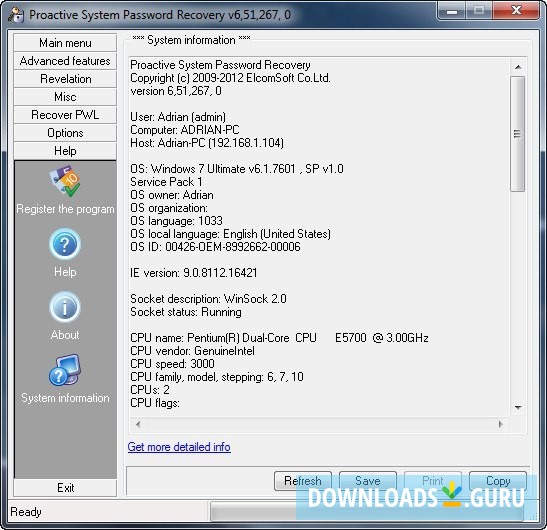Click the vertical scrollbar down arrow
Screen dimensions: 547x530
(x=518, y=408)
